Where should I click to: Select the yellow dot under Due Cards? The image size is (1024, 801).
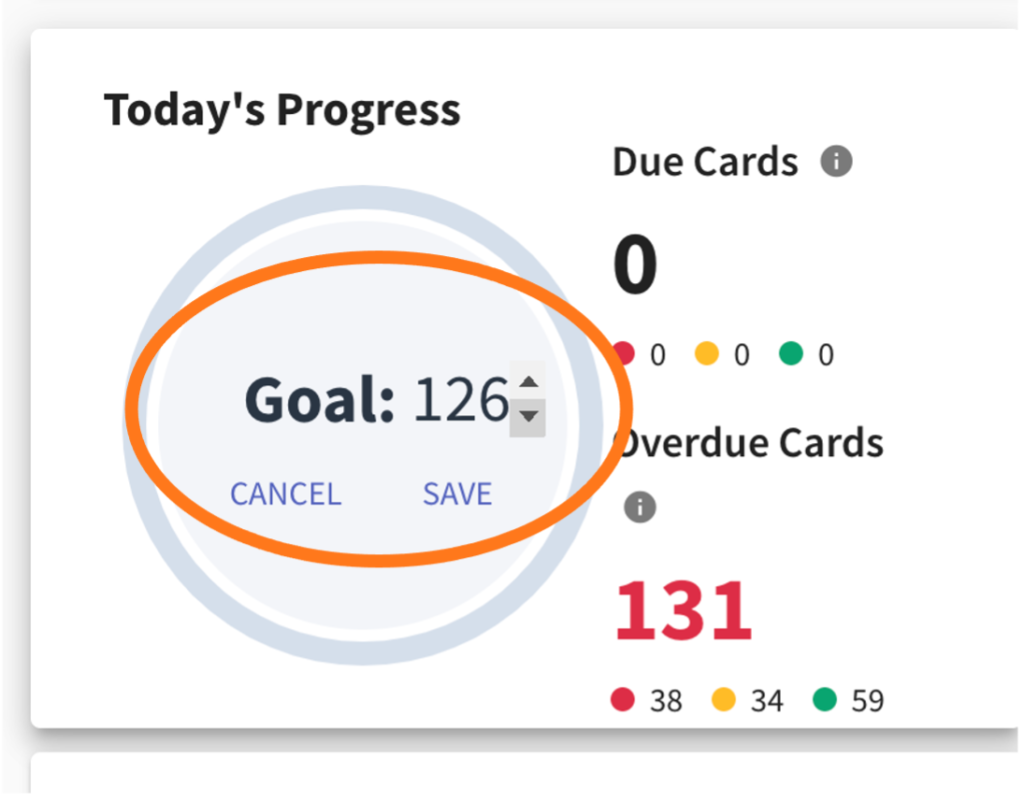coord(707,353)
